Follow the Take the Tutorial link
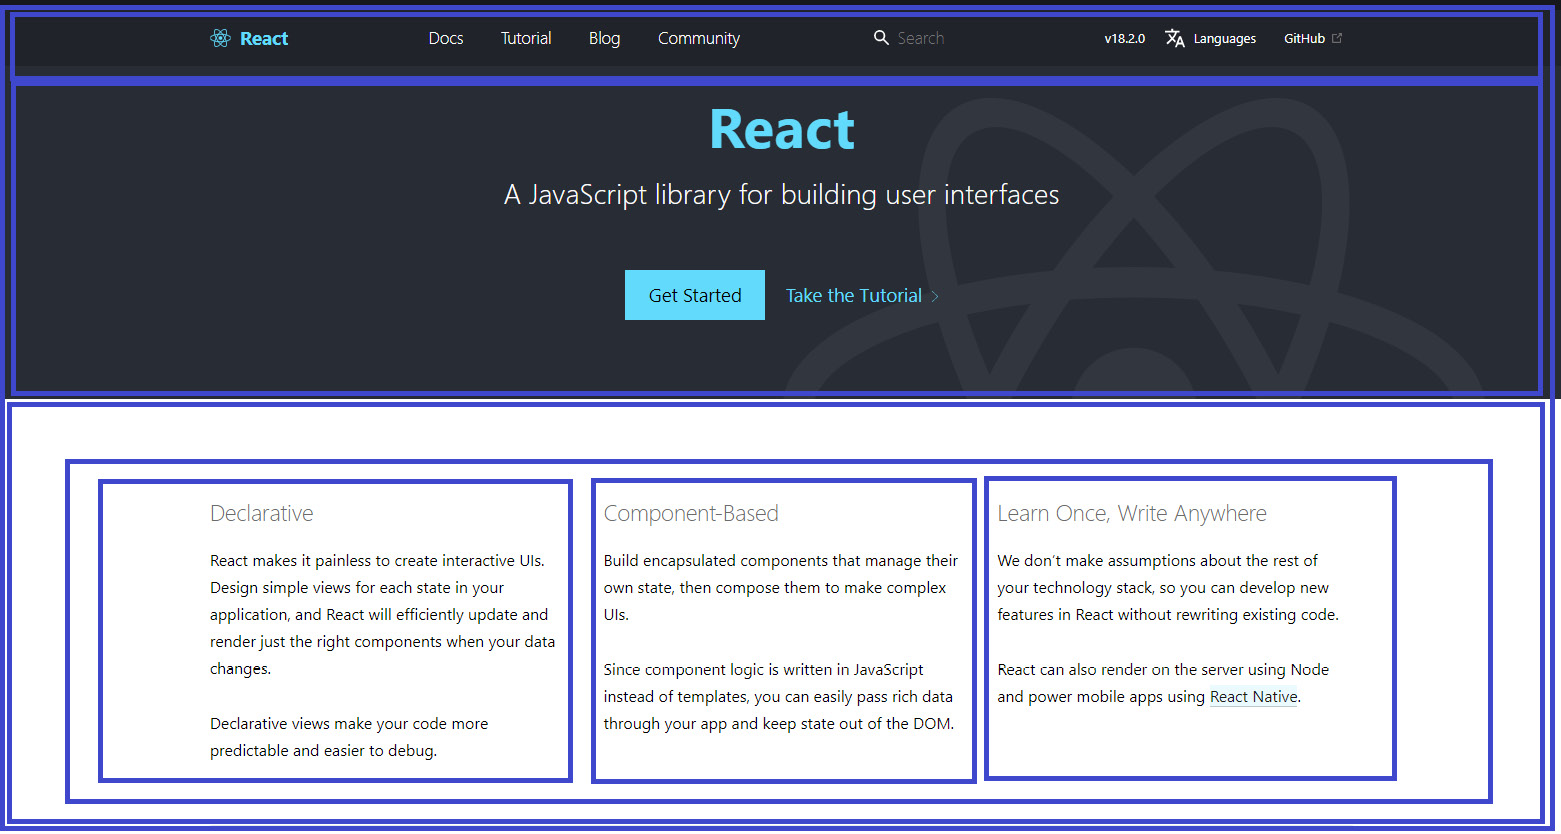This screenshot has height=834, width=1561. coord(853,295)
